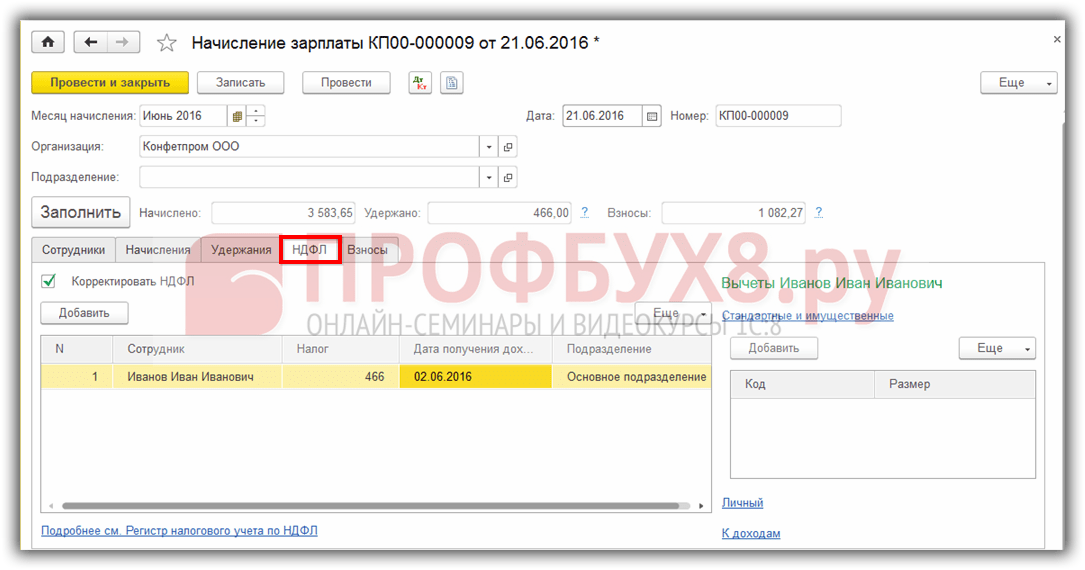Navigate forward with the right arrow

122,43
